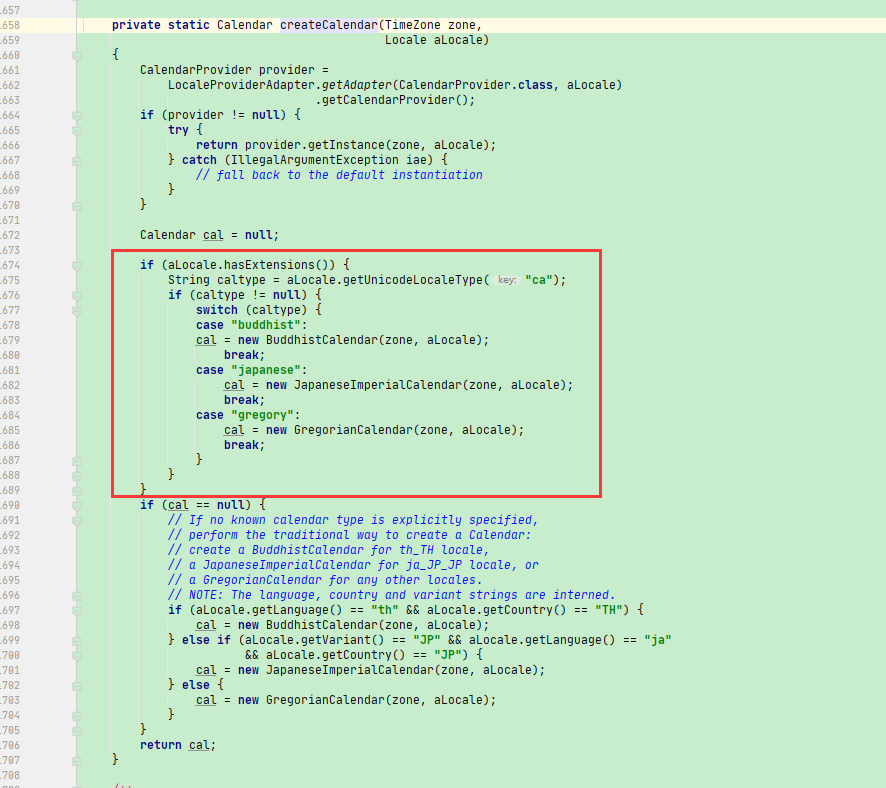Click method end fold marker at line 707

pos(77,760)
